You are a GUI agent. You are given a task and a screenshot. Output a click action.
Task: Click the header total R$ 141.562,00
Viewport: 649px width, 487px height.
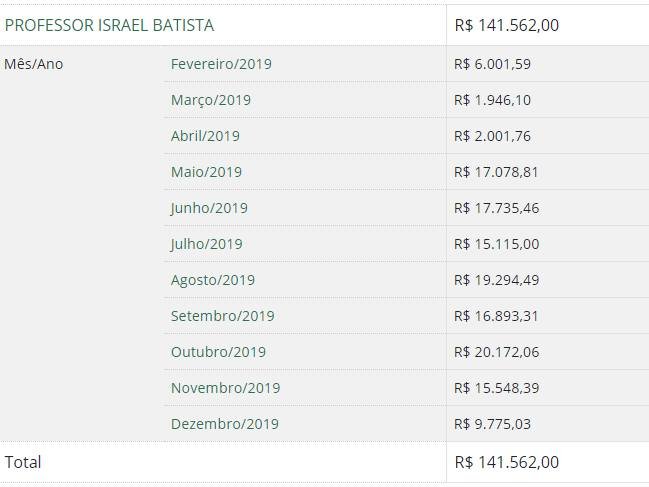507,25
